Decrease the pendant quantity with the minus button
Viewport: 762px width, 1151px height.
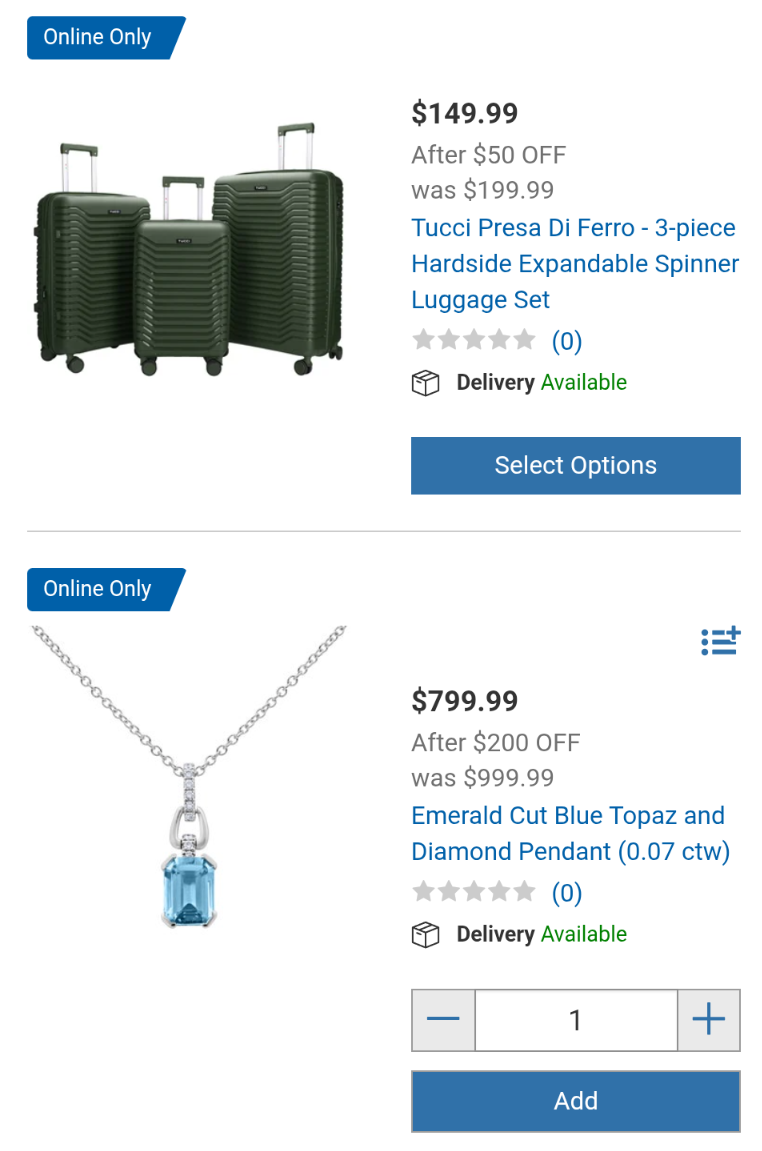click(x=443, y=1020)
